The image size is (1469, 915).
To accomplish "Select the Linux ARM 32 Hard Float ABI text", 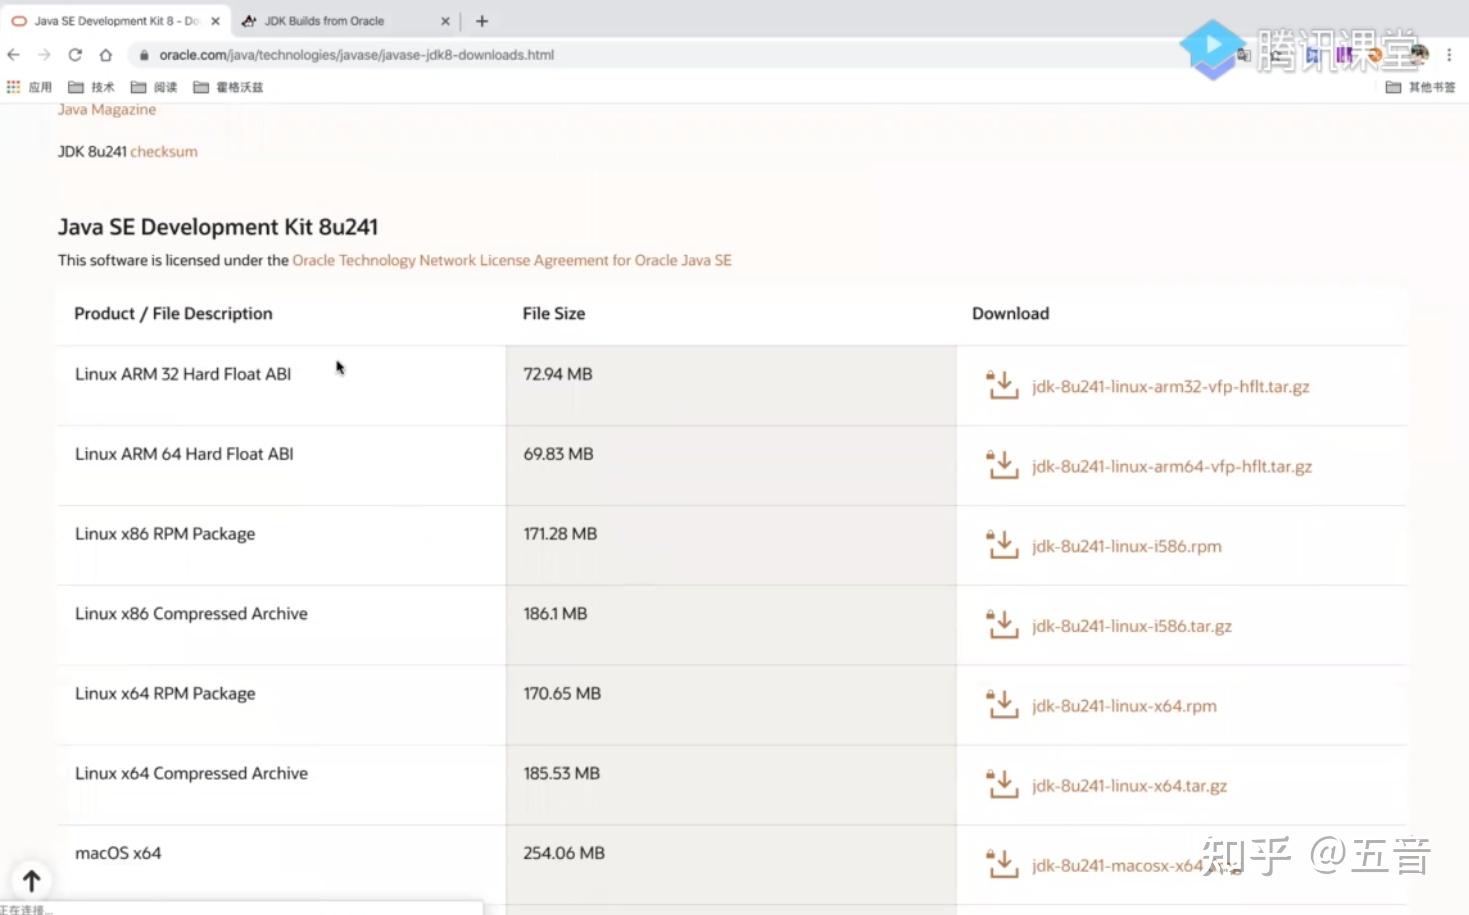I will 183,374.
